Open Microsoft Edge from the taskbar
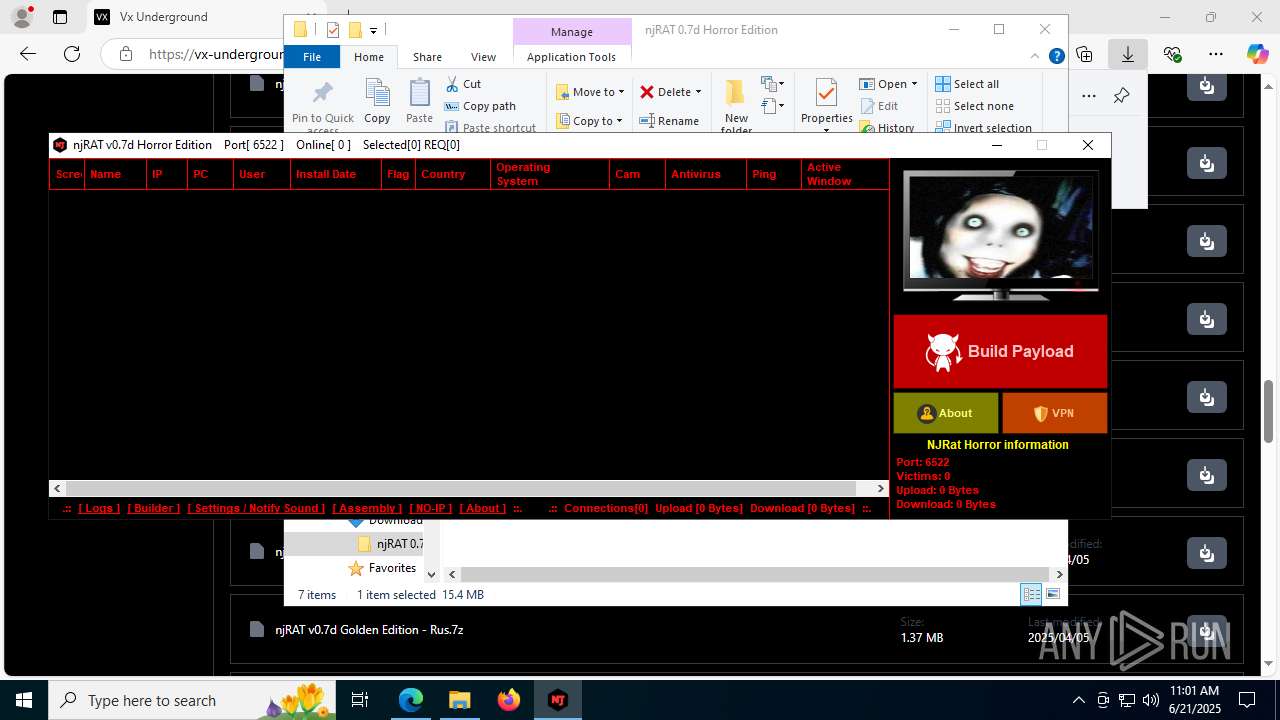The image size is (1280, 720). click(x=411, y=700)
